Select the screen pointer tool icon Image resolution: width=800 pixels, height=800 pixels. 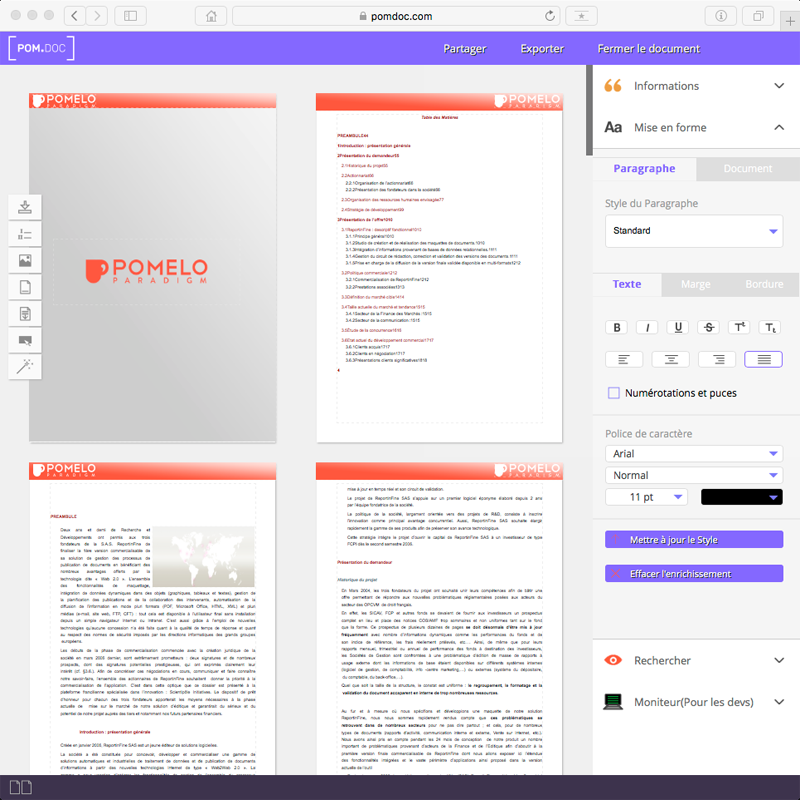point(25,340)
